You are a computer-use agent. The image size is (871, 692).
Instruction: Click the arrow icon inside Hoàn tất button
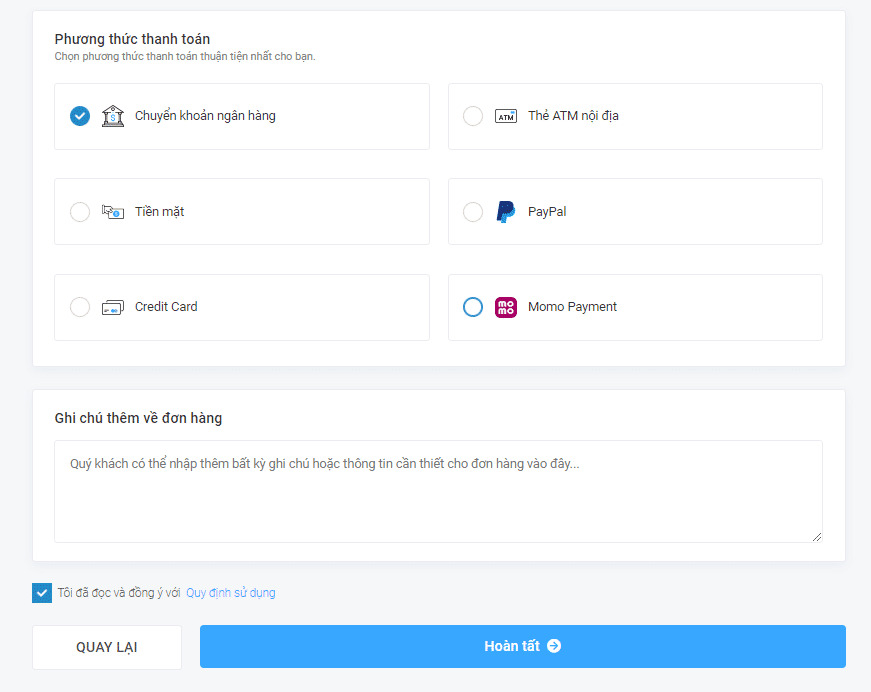(554, 646)
